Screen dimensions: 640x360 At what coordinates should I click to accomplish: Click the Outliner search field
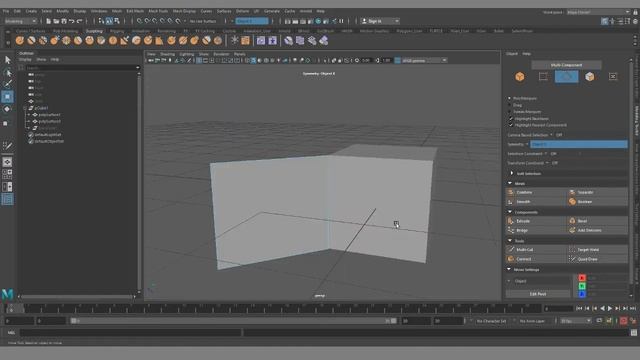coord(82,68)
